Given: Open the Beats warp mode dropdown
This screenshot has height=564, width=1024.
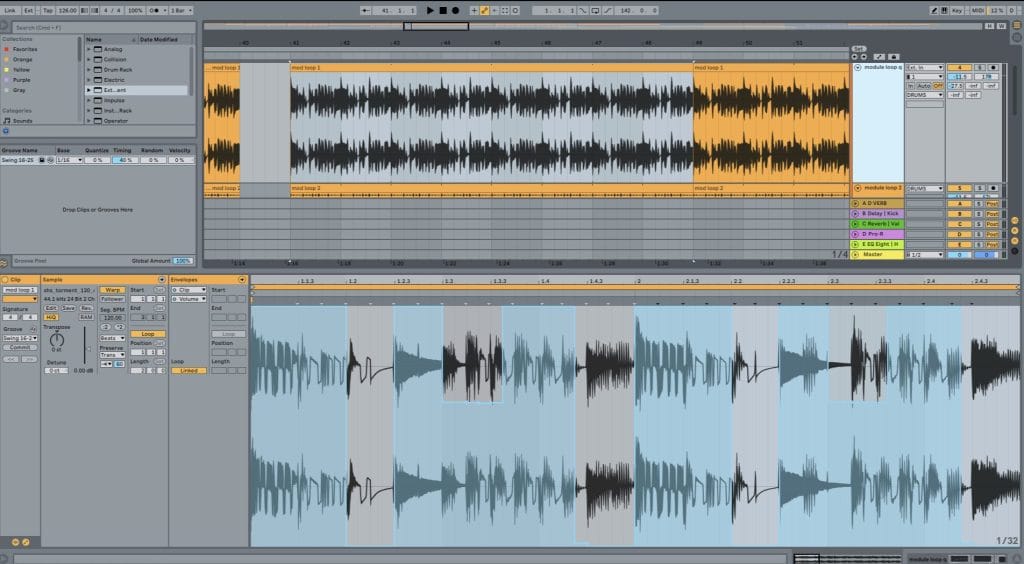Looking at the screenshot, I should (x=112, y=338).
